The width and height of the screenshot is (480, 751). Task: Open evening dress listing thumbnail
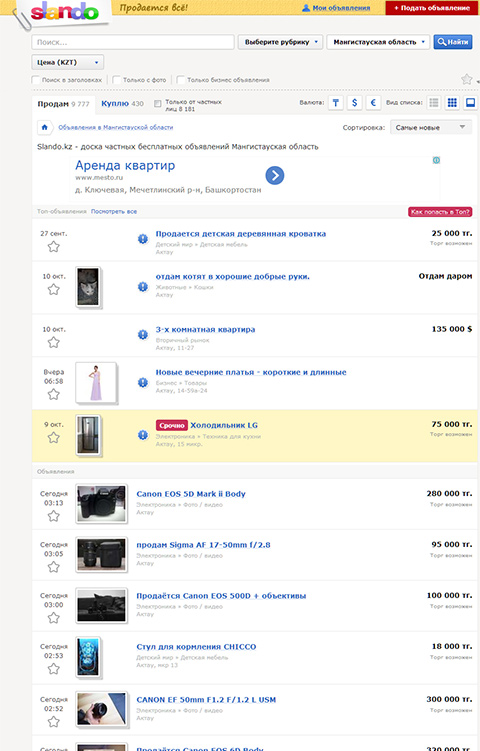click(96, 383)
